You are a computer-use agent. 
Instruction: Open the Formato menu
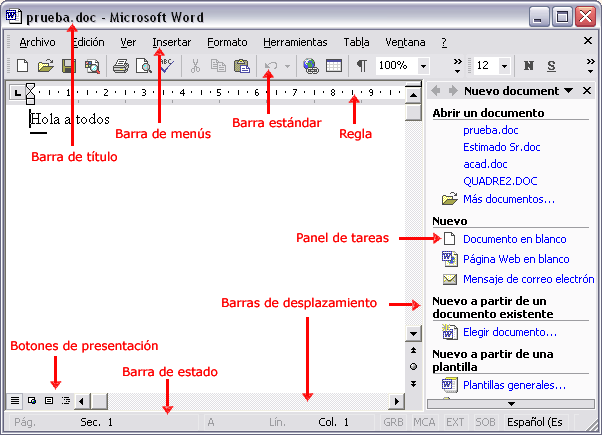point(227,42)
